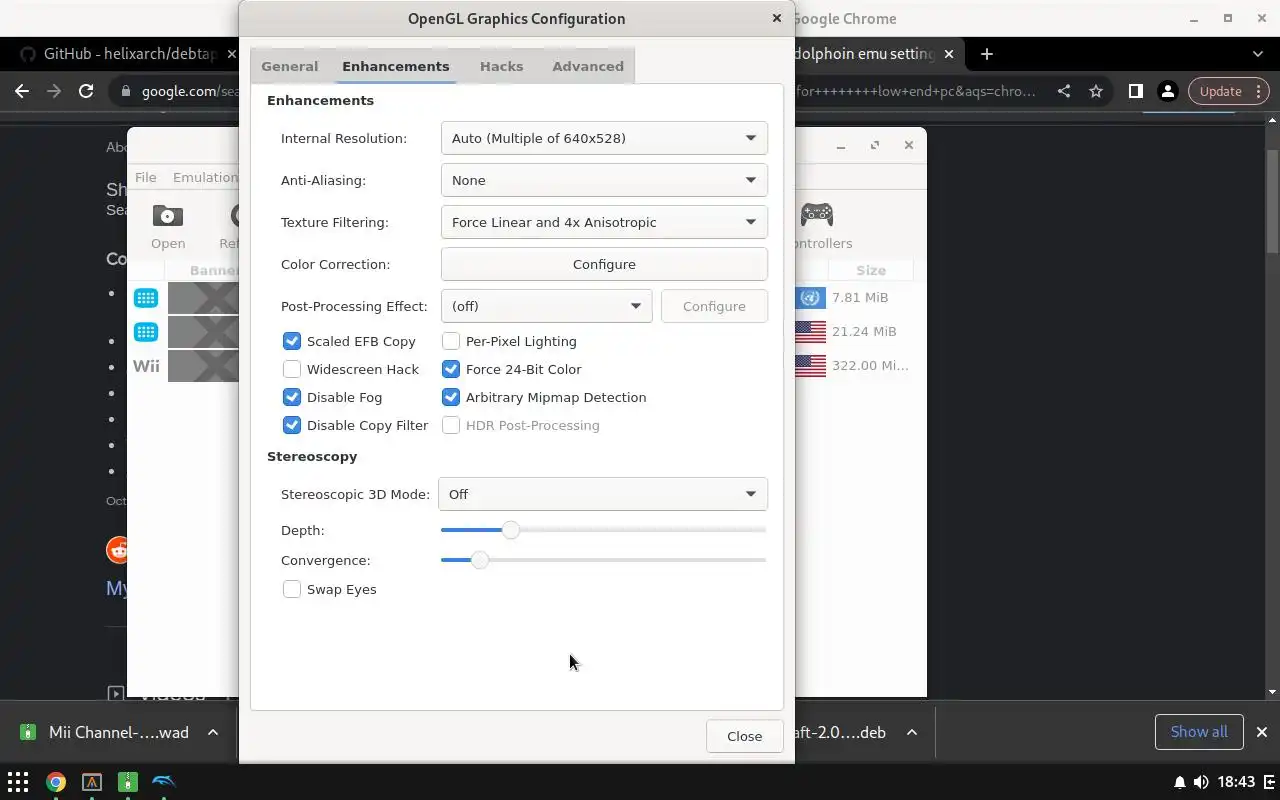Close the GitHub helixarch/debtap tab
Viewport: 1280px width, 800px height.
tap(231, 54)
